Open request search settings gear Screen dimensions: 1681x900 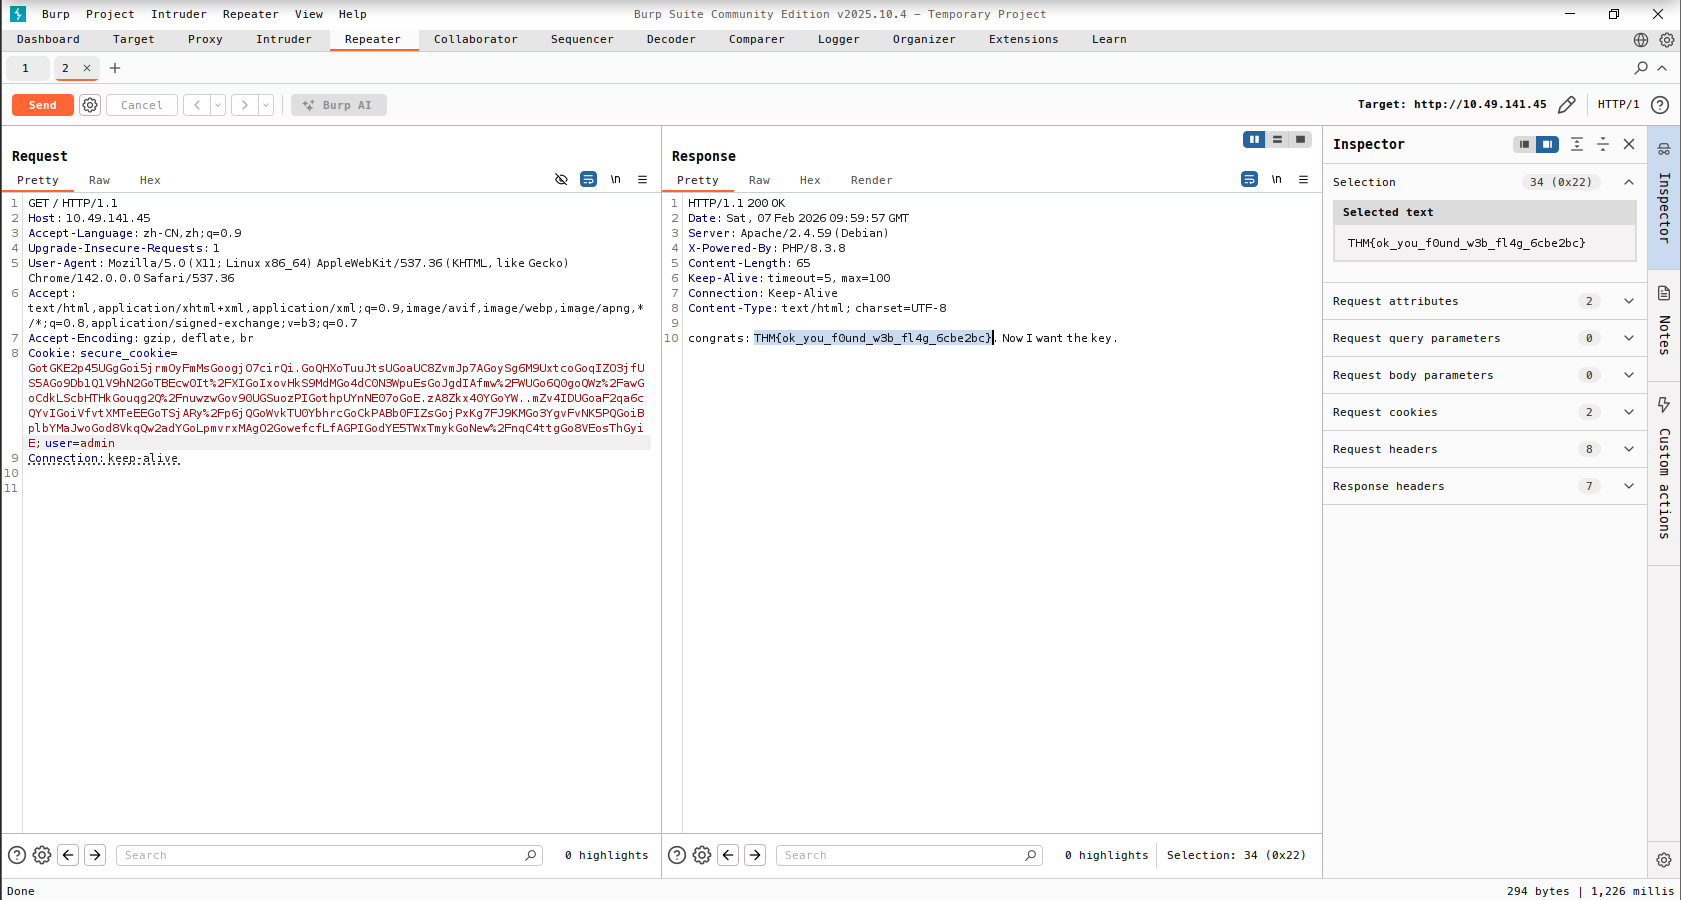[42, 855]
